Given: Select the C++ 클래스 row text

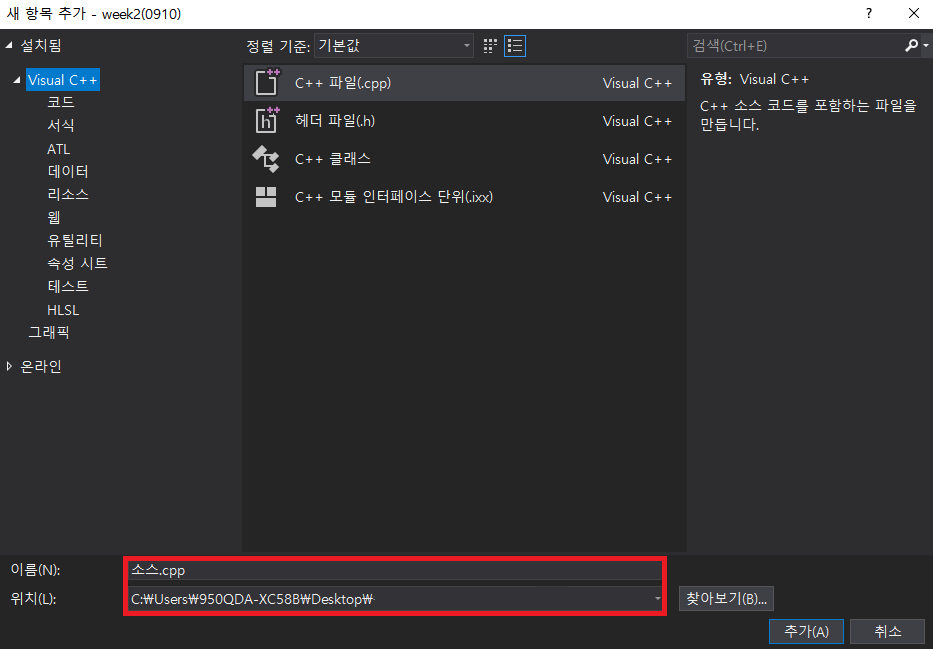Looking at the screenshot, I should pyautogui.click(x=333, y=159).
